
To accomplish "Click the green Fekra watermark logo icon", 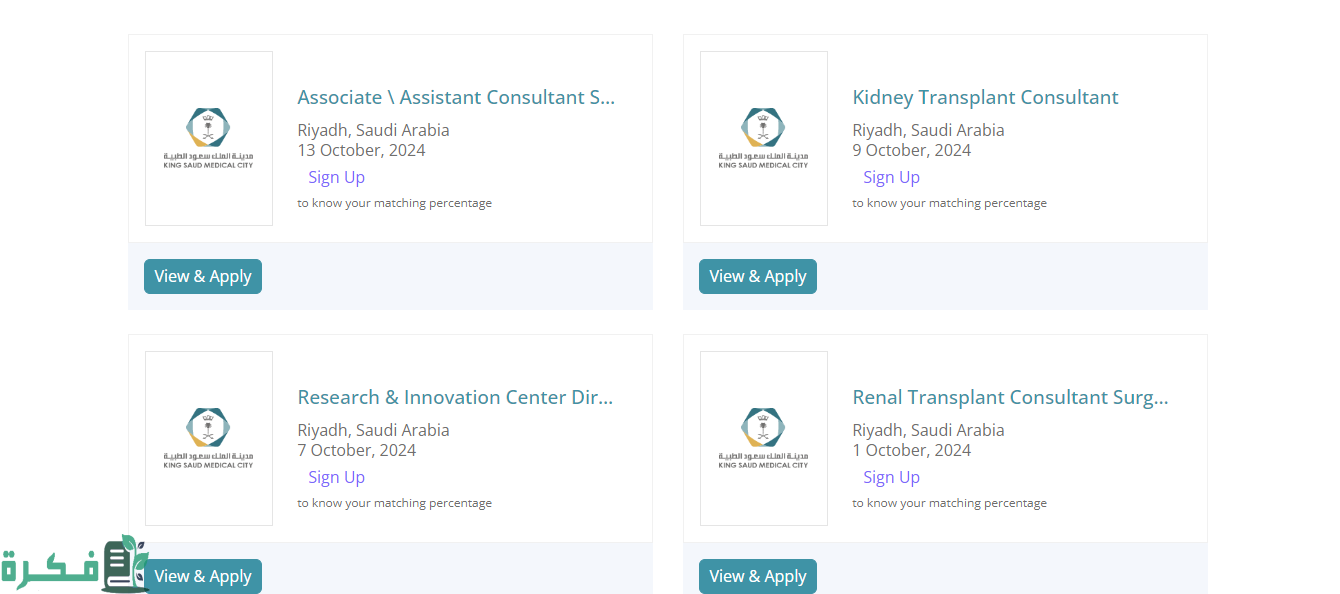I will pos(125,563).
